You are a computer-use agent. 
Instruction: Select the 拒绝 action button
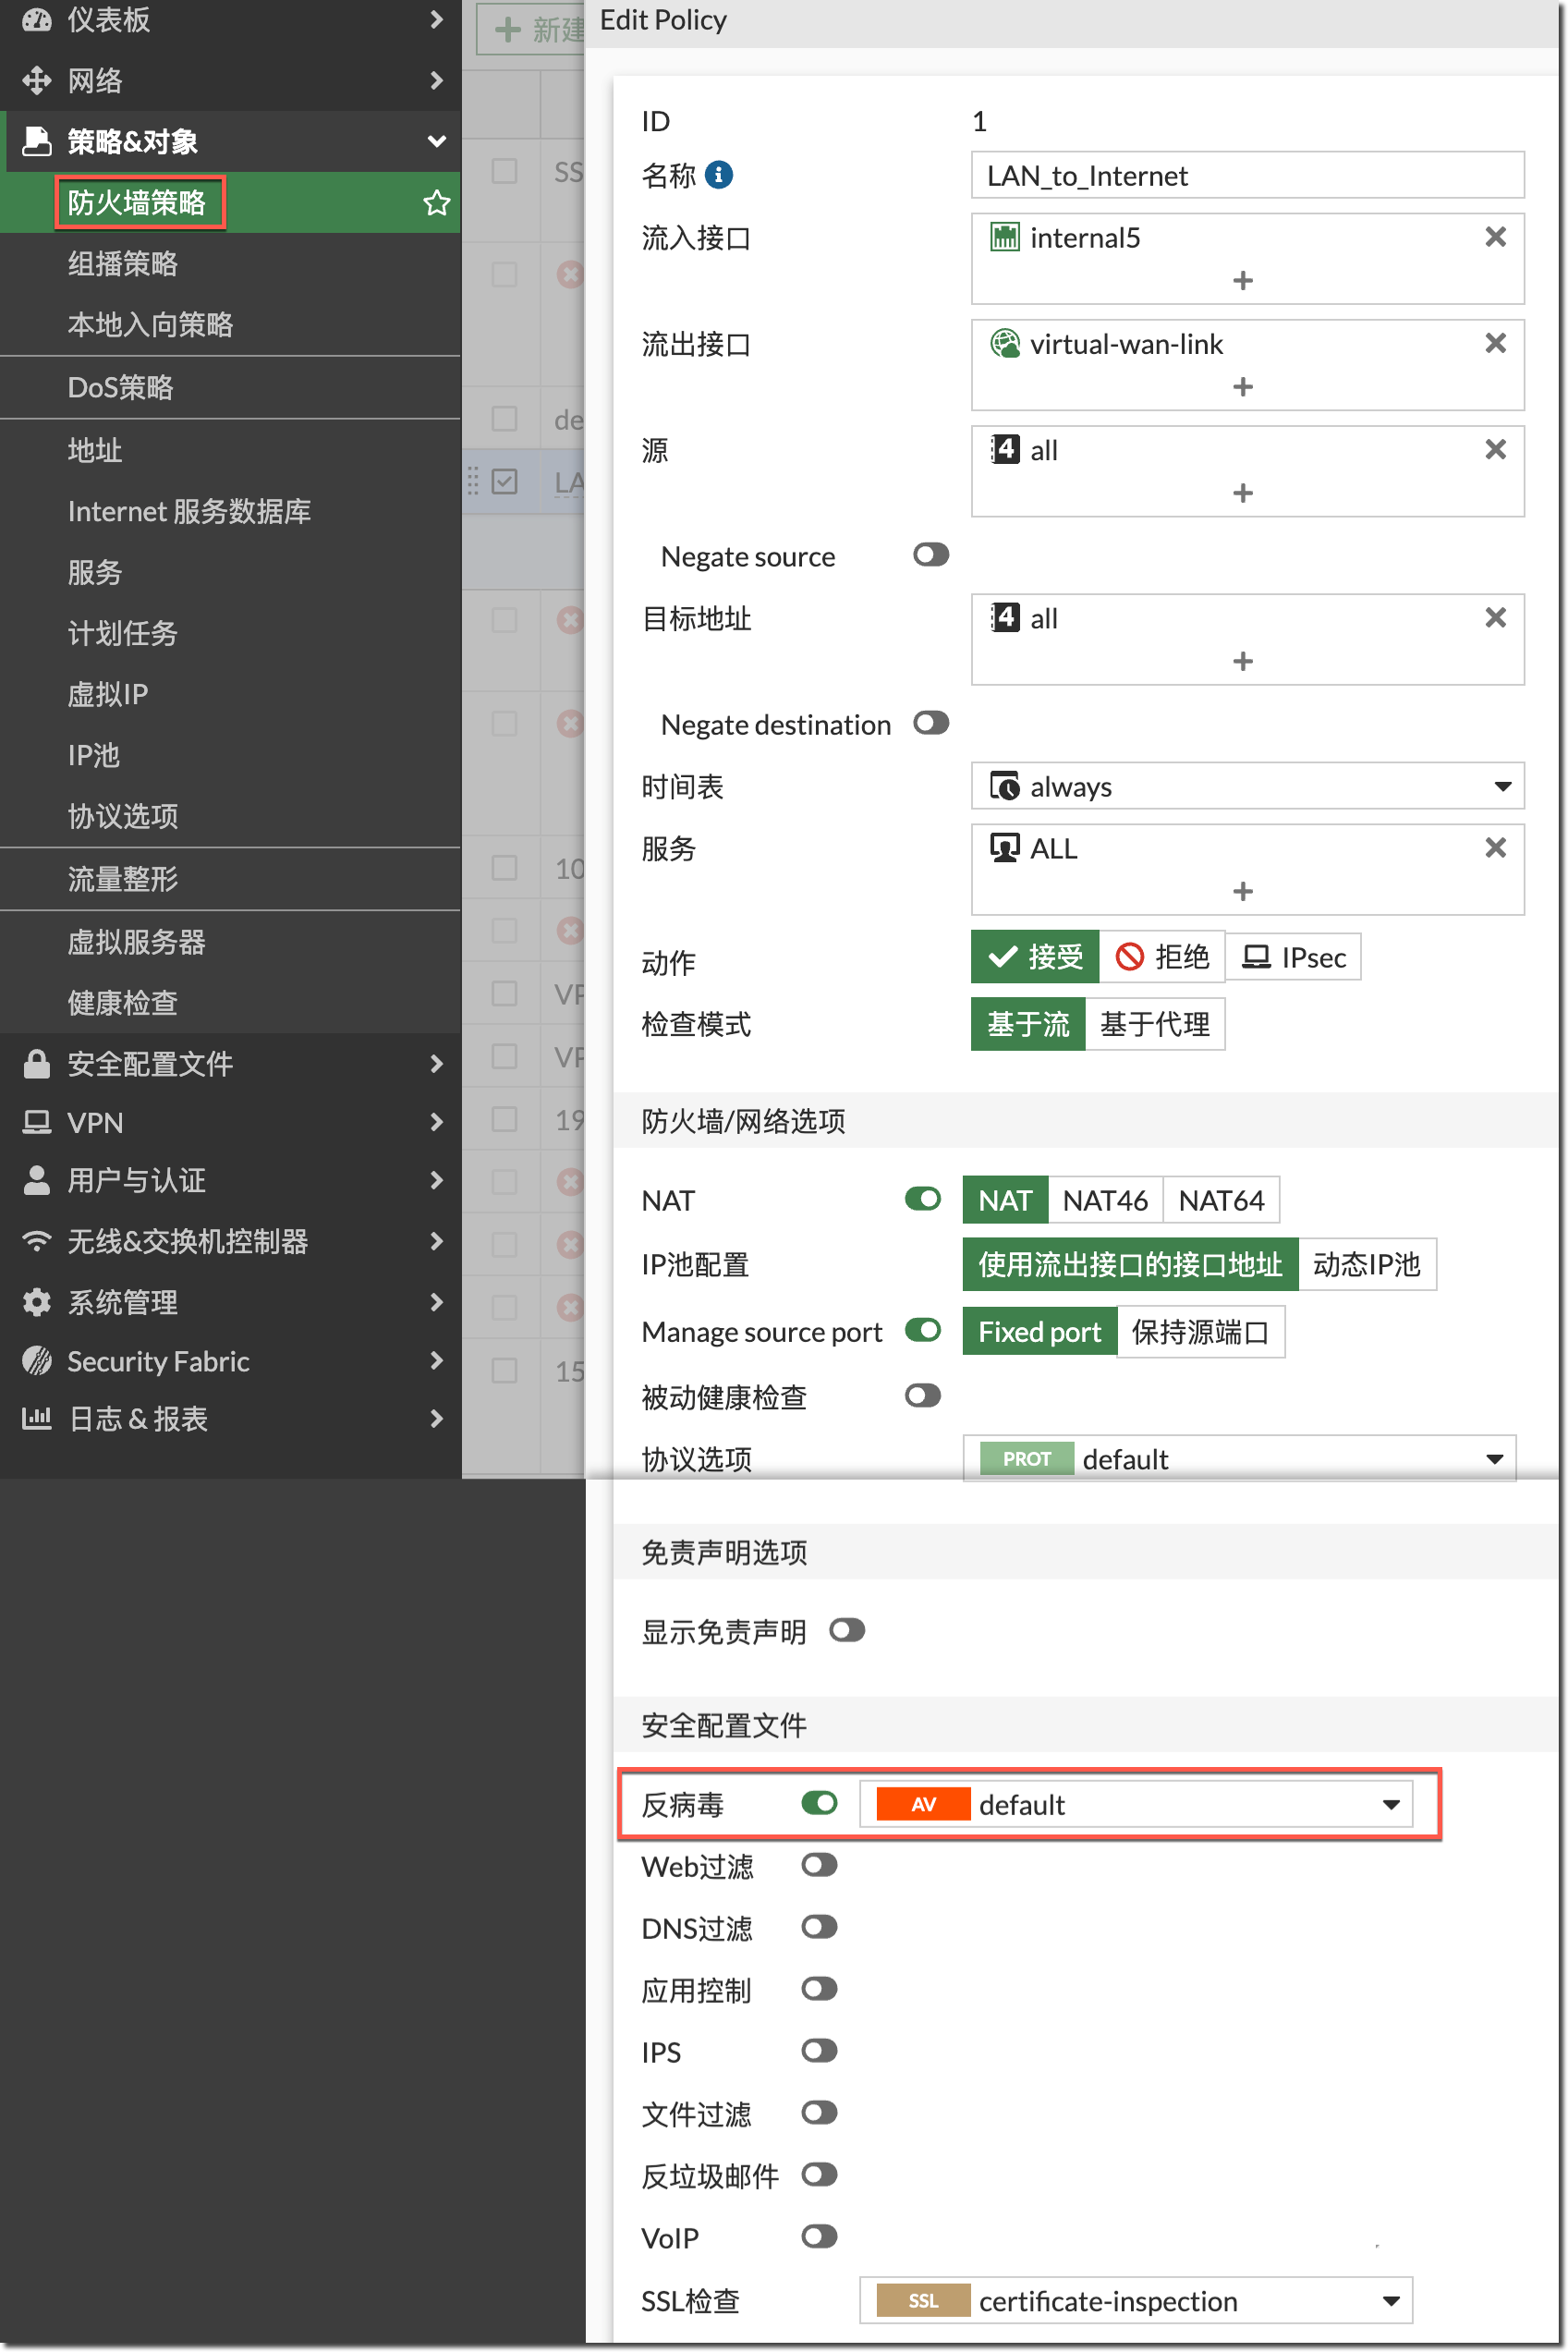pyautogui.click(x=1162, y=957)
